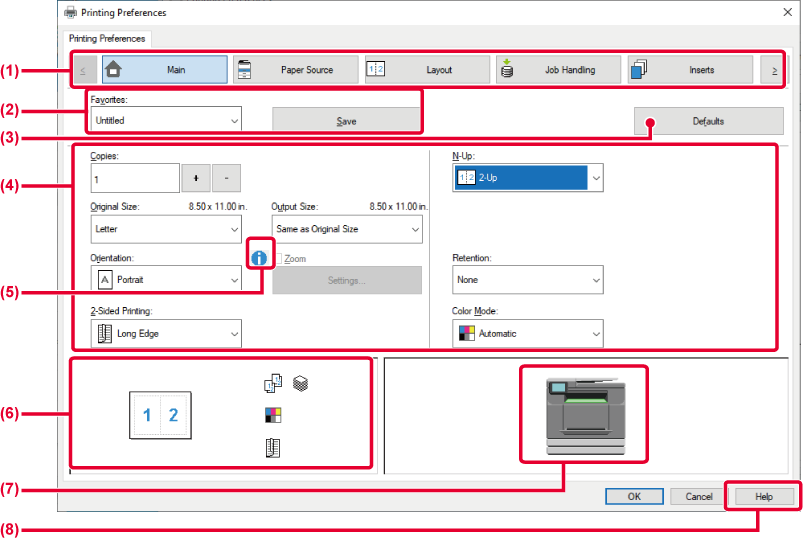The image size is (804, 539).
Task: Click the stacked paper icon in preview
Action: (x=300, y=383)
